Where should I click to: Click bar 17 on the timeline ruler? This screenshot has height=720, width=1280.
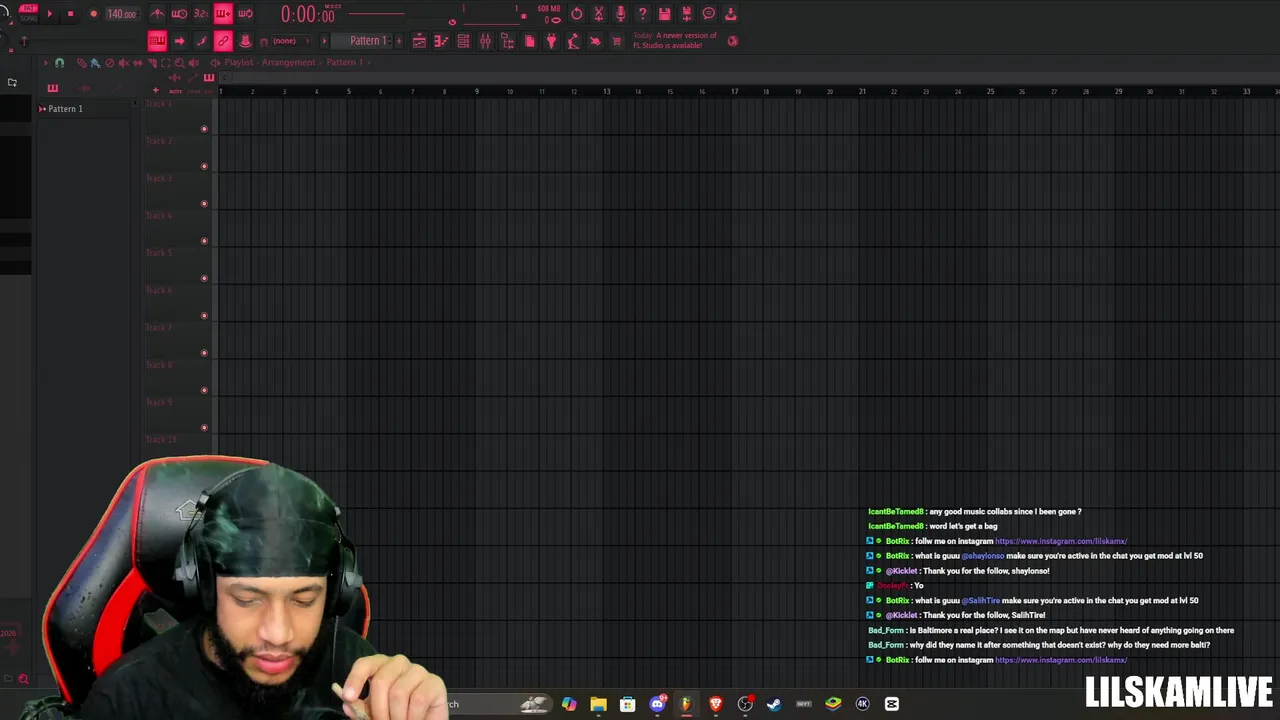click(735, 91)
